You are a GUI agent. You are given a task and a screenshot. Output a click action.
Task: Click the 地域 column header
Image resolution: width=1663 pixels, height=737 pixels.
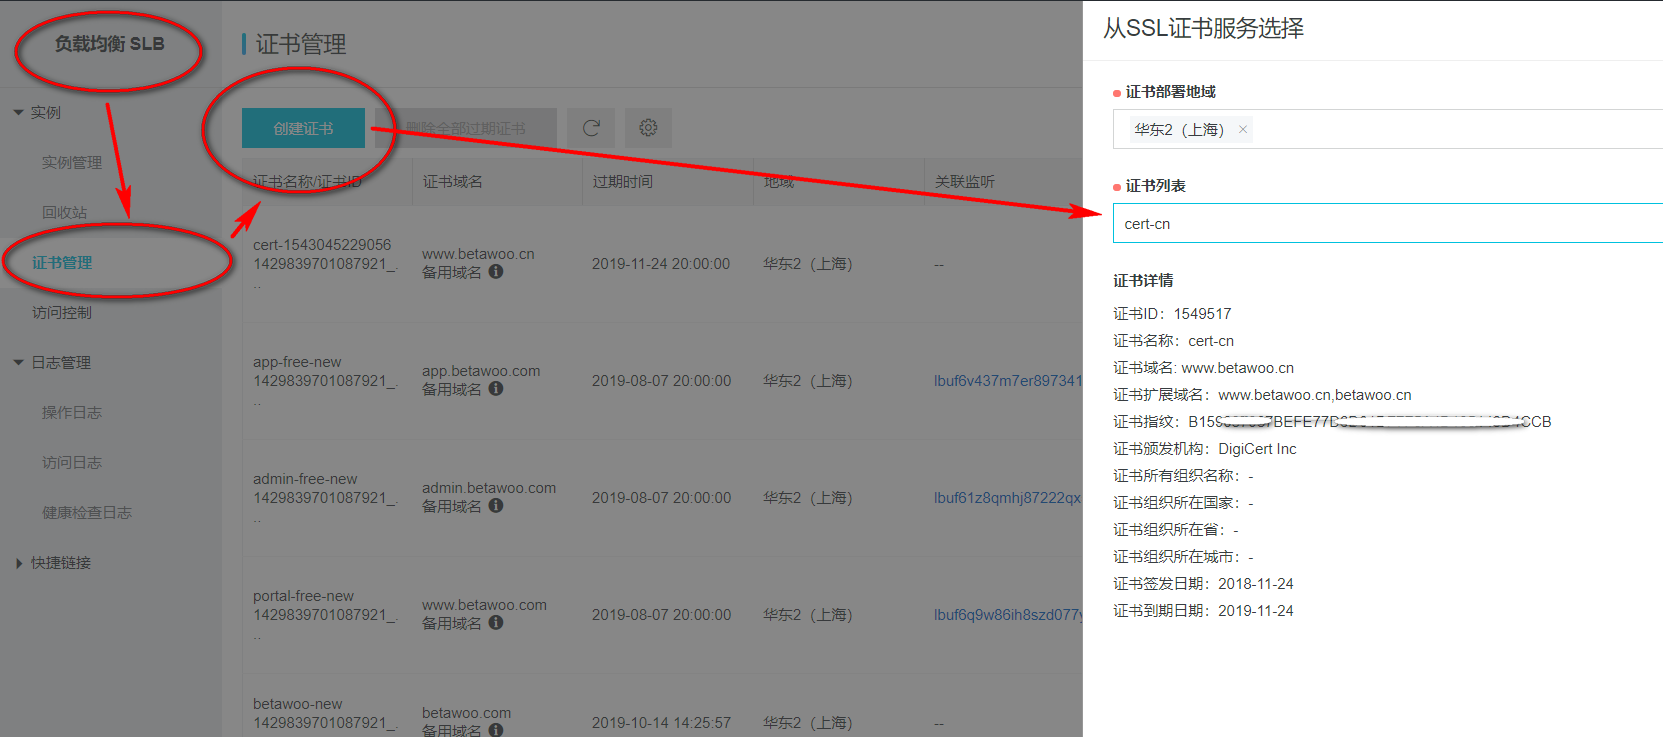coord(778,181)
